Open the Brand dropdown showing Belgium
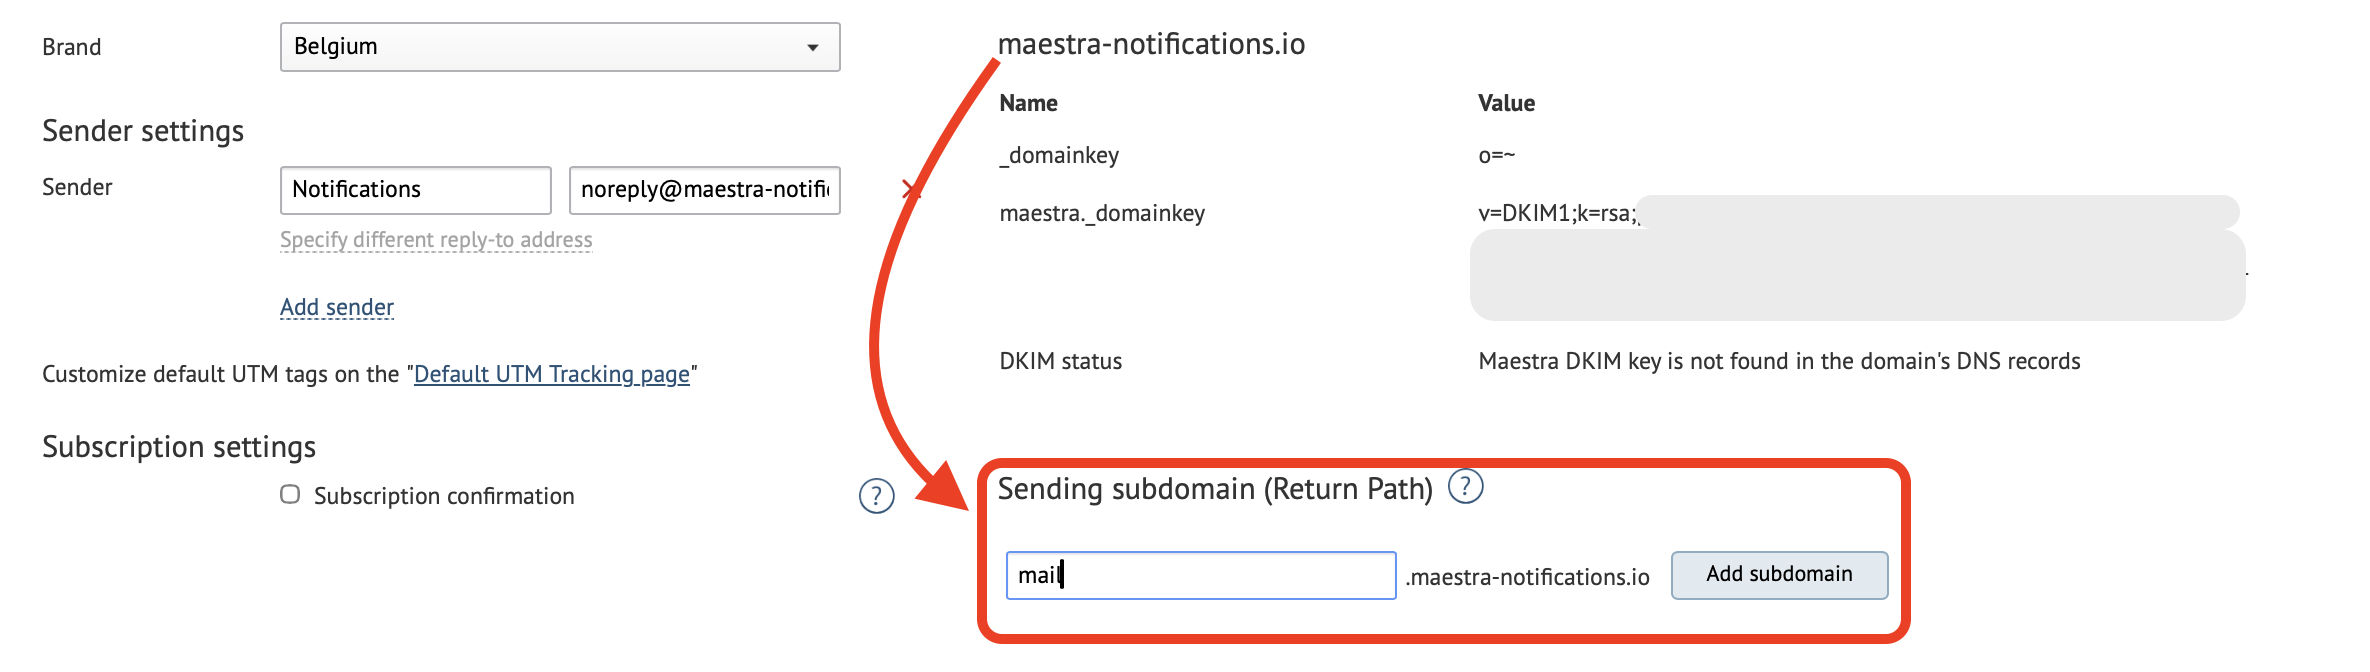The width and height of the screenshot is (2370, 672). [x=560, y=47]
